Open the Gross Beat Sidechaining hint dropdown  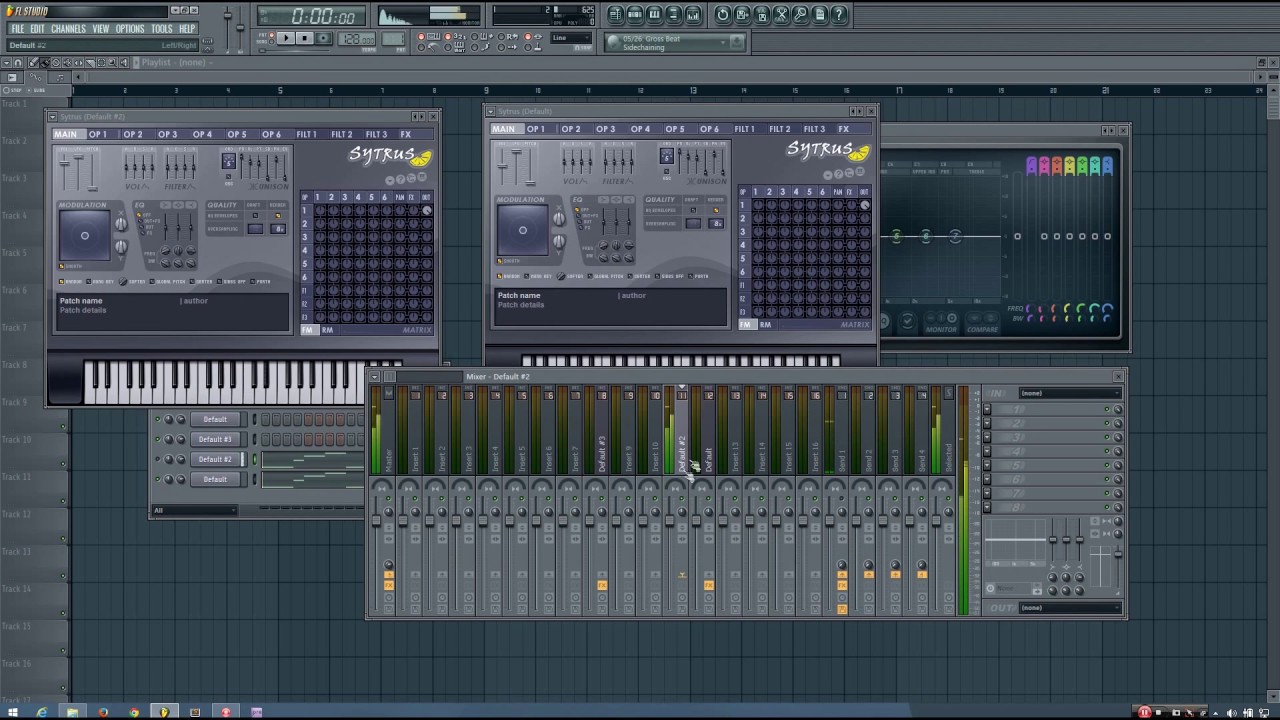[x=723, y=43]
